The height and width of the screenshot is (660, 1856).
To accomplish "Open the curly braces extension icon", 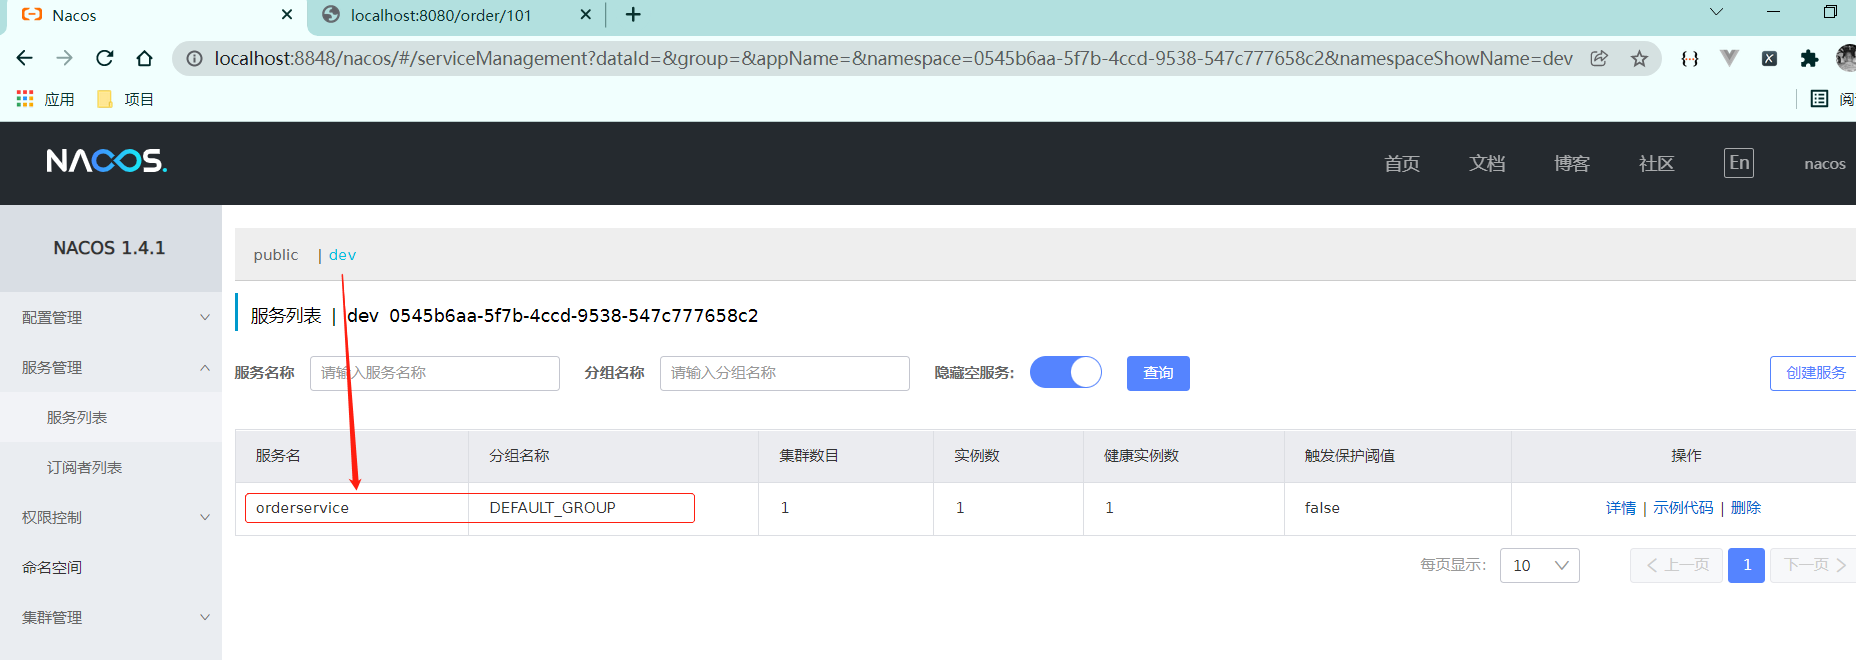I will point(1690,58).
